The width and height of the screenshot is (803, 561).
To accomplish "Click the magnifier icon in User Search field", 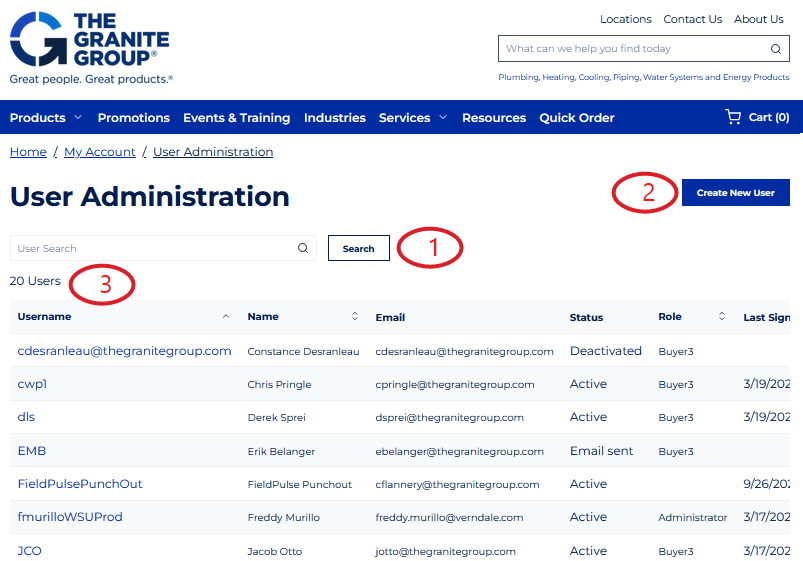I will pyautogui.click(x=303, y=249).
